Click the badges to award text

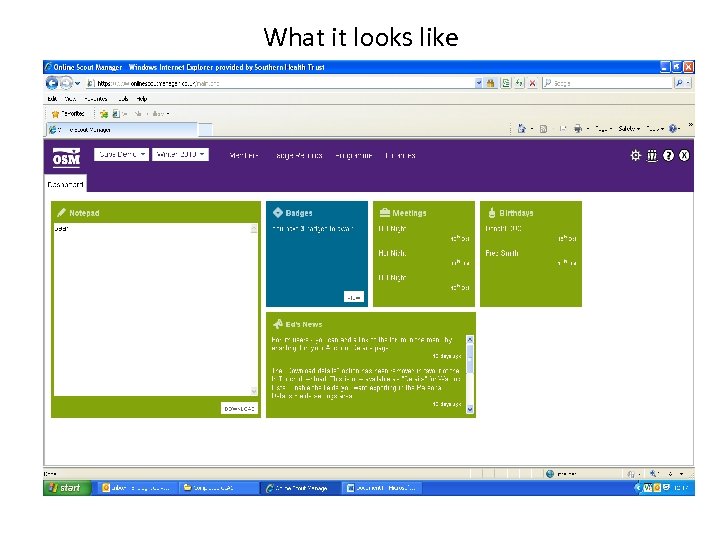click(312, 228)
